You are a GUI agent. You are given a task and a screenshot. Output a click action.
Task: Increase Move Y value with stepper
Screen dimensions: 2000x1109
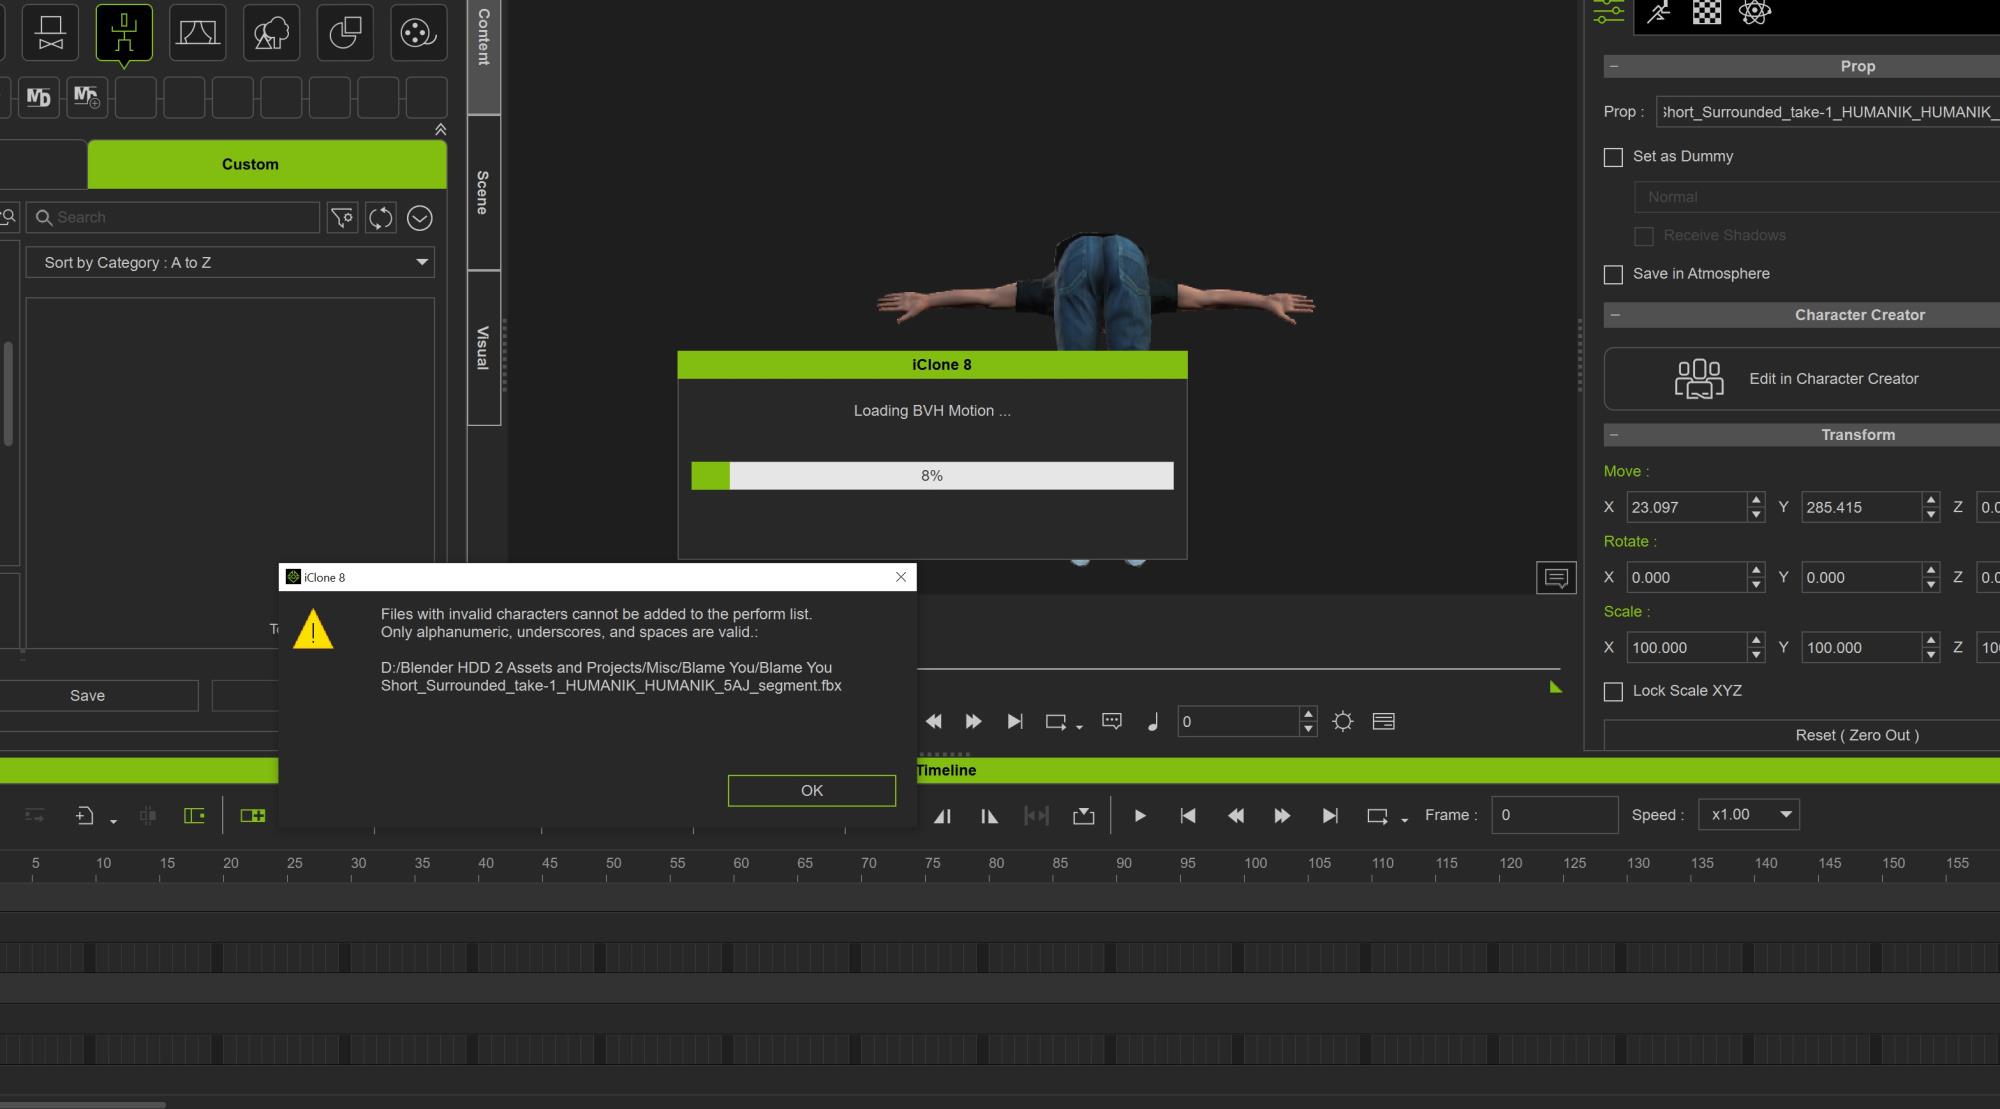pos(1931,500)
